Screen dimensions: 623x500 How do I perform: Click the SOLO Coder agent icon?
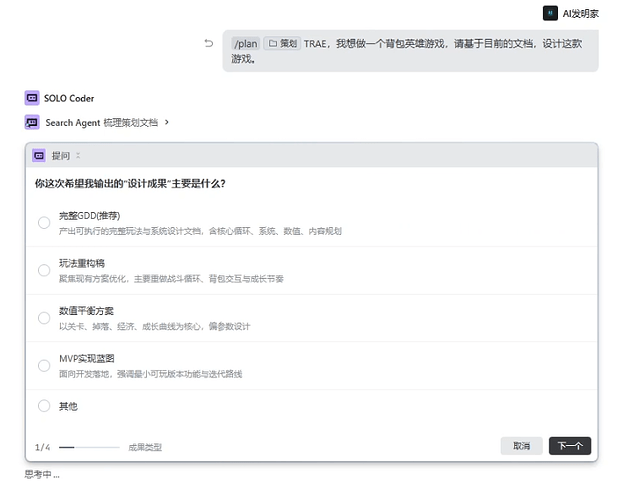point(32,98)
